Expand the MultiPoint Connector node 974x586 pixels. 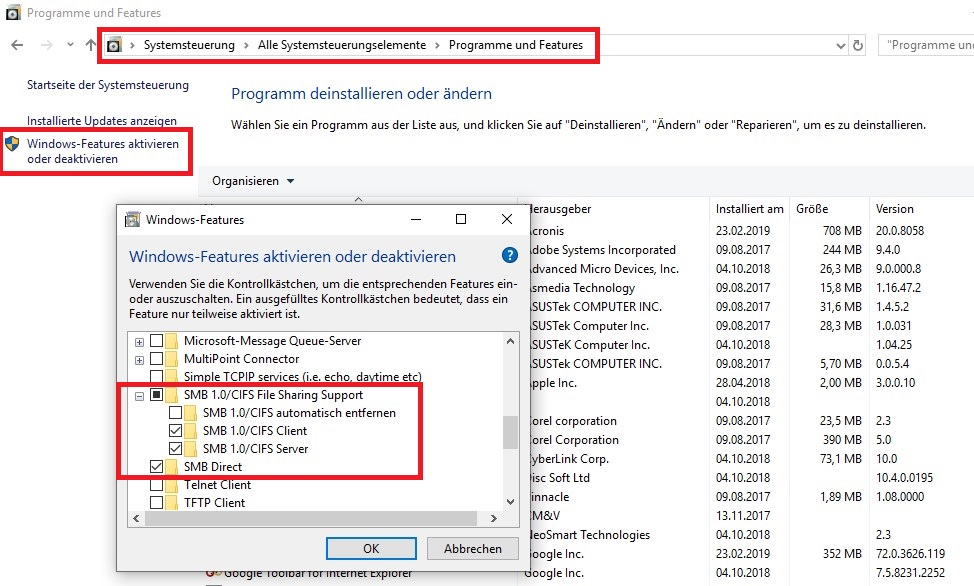pyautogui.click(x=140, y=360)
